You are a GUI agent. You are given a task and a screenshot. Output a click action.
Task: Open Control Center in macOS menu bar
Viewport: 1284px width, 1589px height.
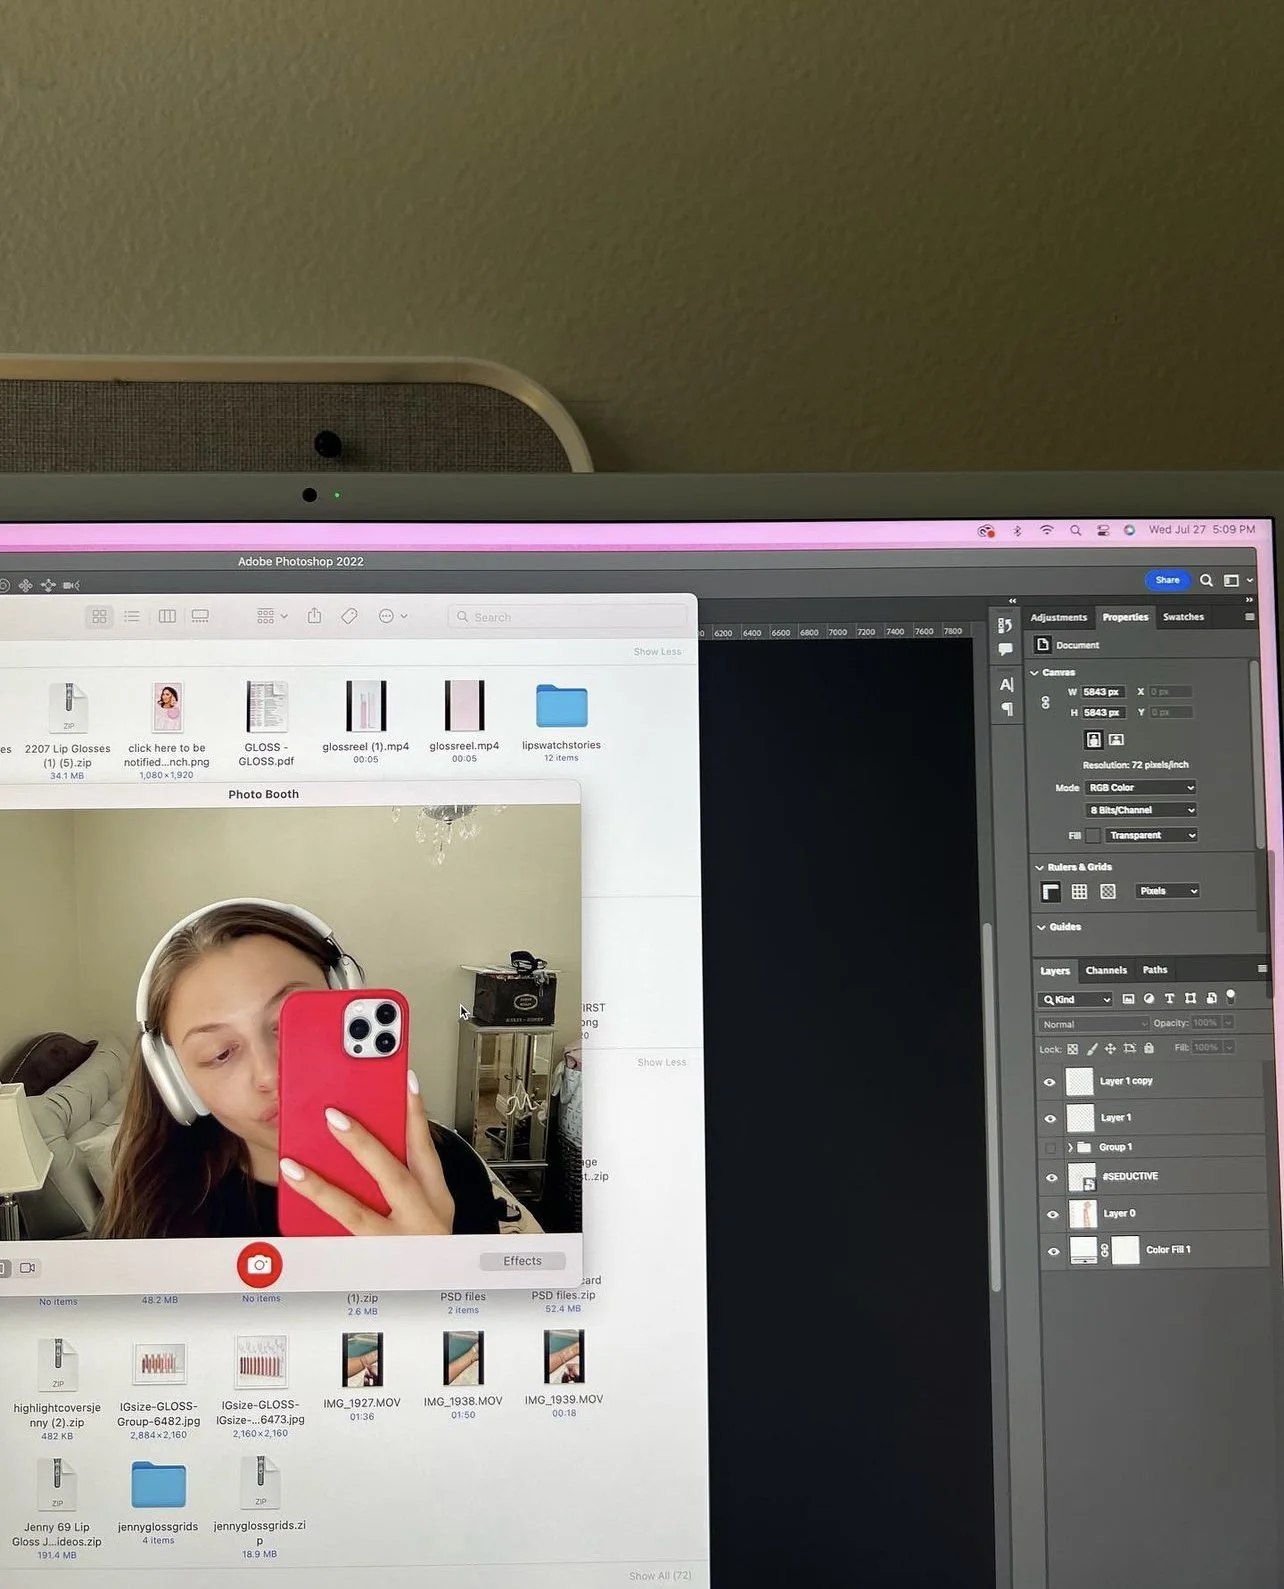(1103, 531)
